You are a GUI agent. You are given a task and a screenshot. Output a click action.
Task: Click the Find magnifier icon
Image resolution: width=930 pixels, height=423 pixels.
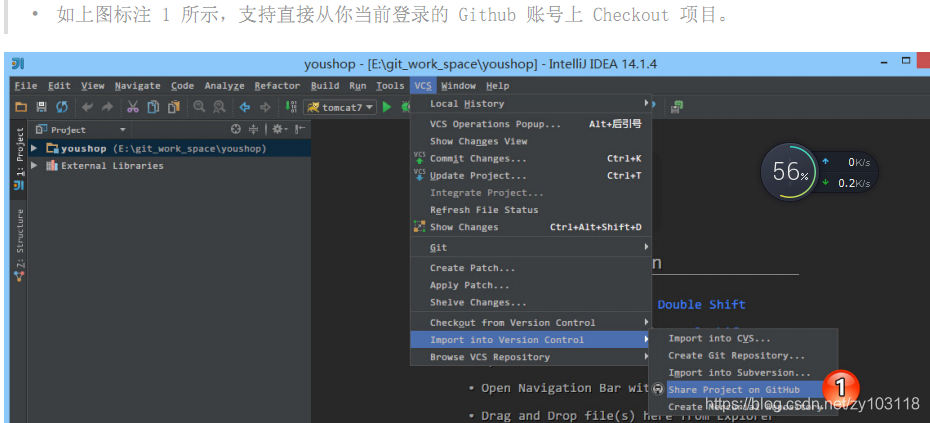[199, 107]
